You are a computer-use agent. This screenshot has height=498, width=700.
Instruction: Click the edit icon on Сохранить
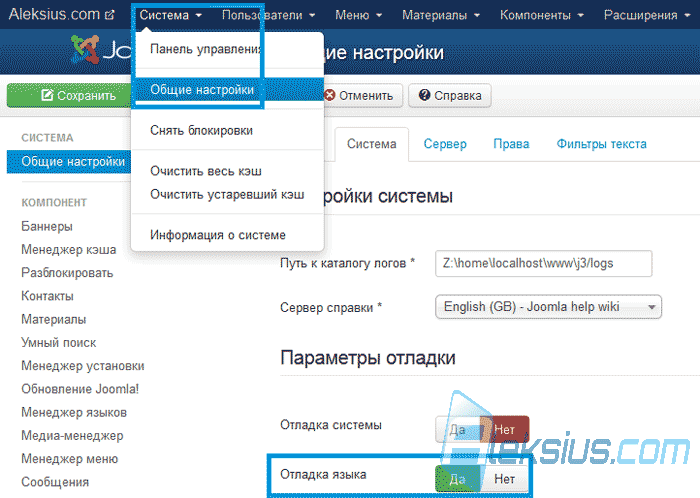47,95
